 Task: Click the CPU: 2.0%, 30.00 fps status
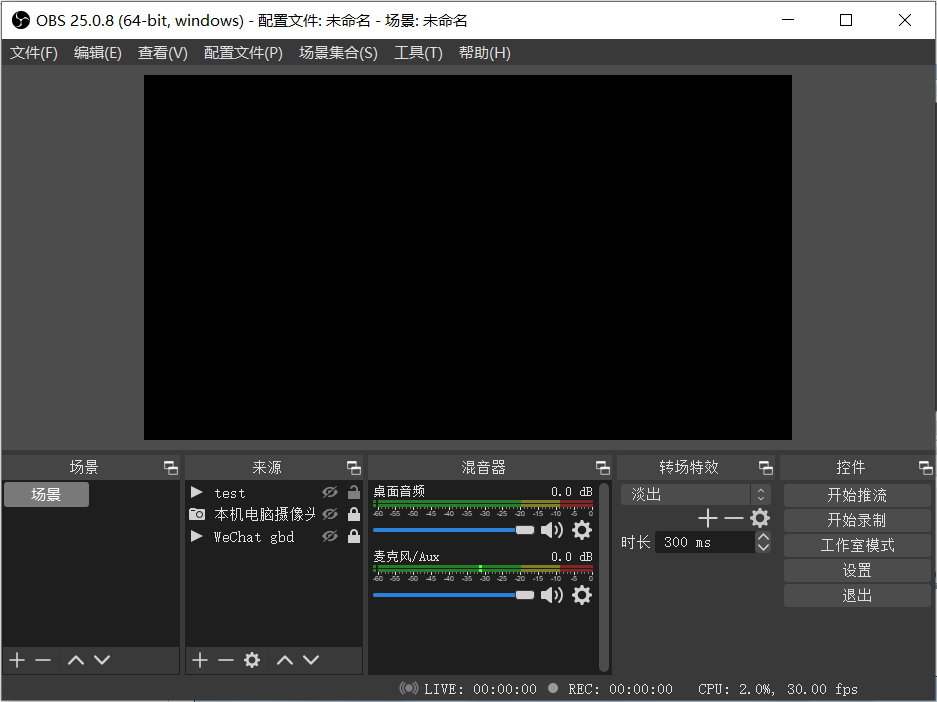click(x=777, y=689)
